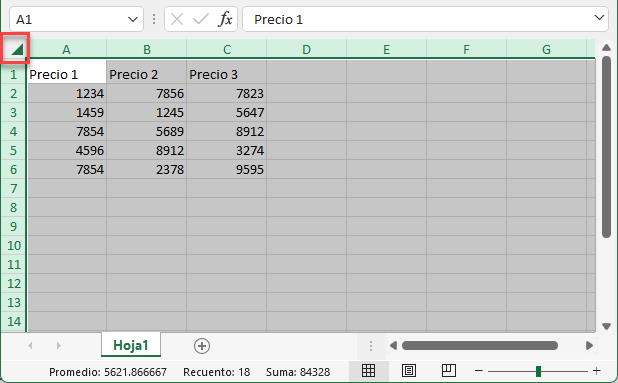The height and width of the screenshot is (383, 618).
Task: Switch to Page Break Preview icon
Action: point(449,371)
